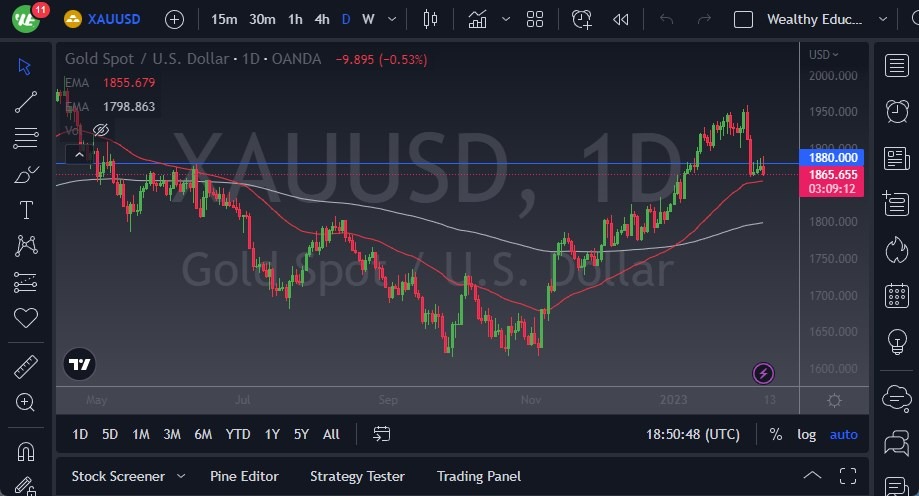Switch to the 1h timeframe

295,19
